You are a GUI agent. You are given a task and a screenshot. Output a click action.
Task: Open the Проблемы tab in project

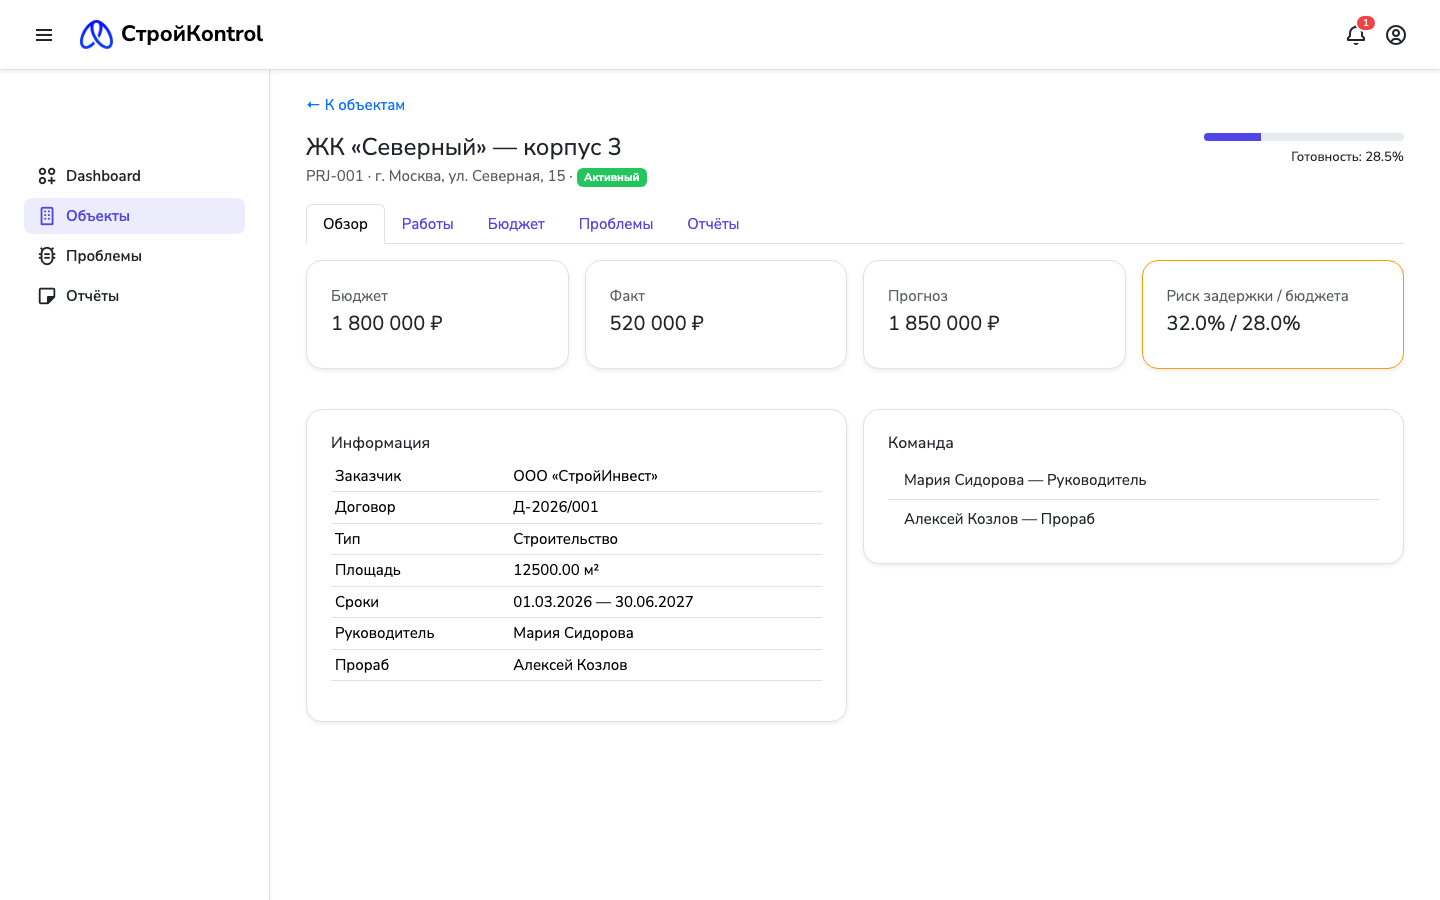616,224
